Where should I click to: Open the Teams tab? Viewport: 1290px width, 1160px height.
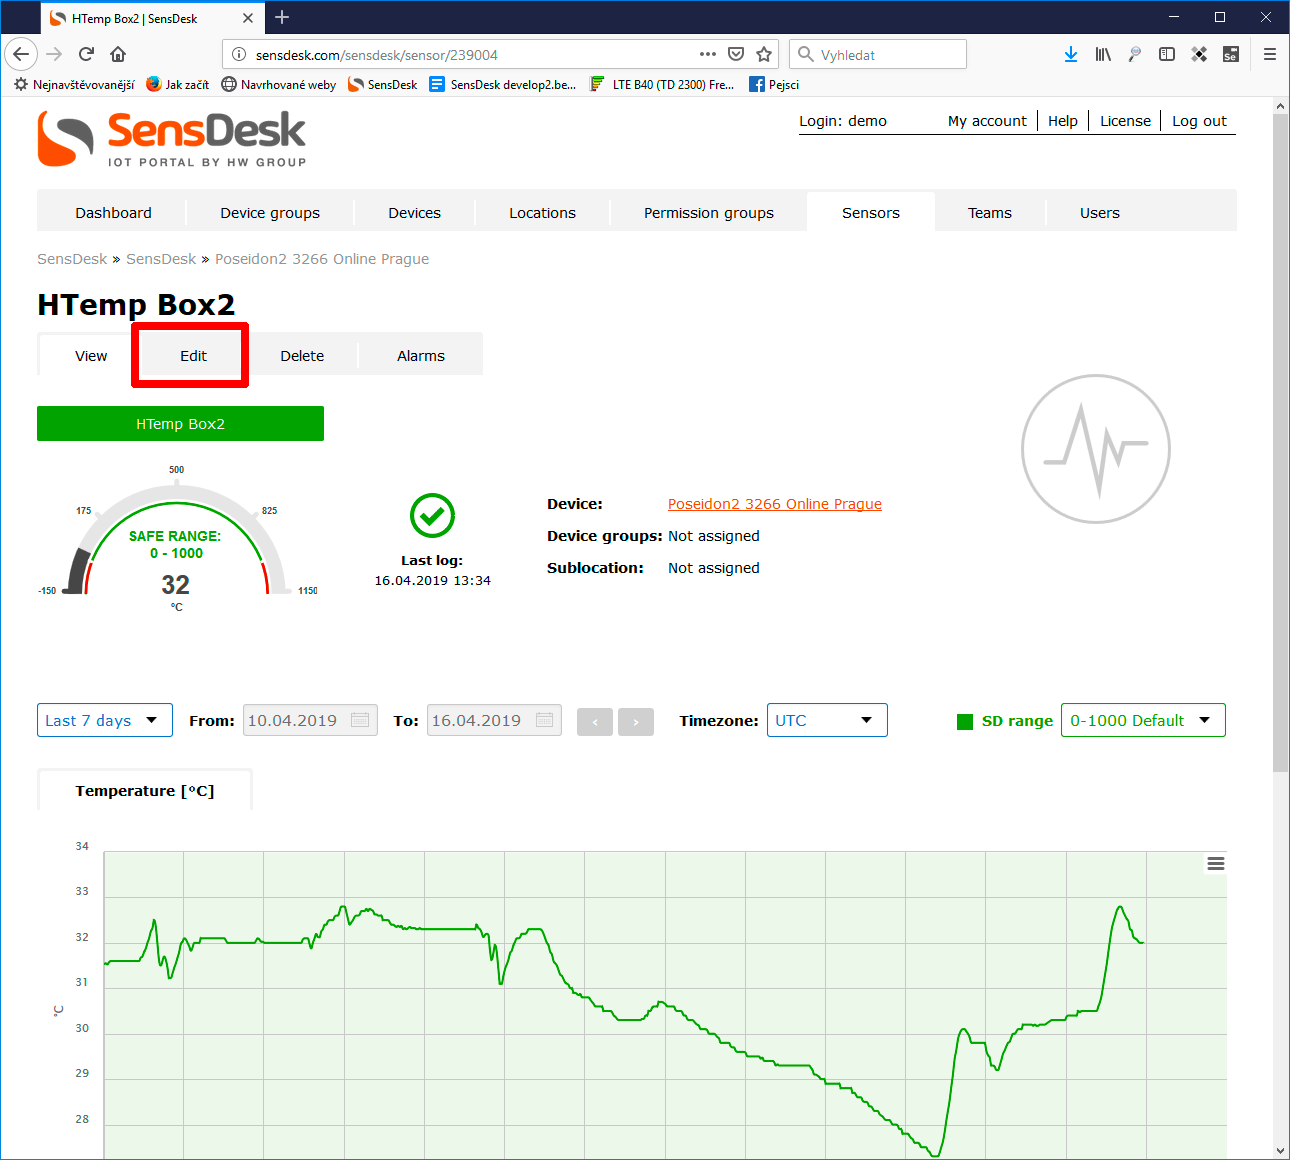990,212
